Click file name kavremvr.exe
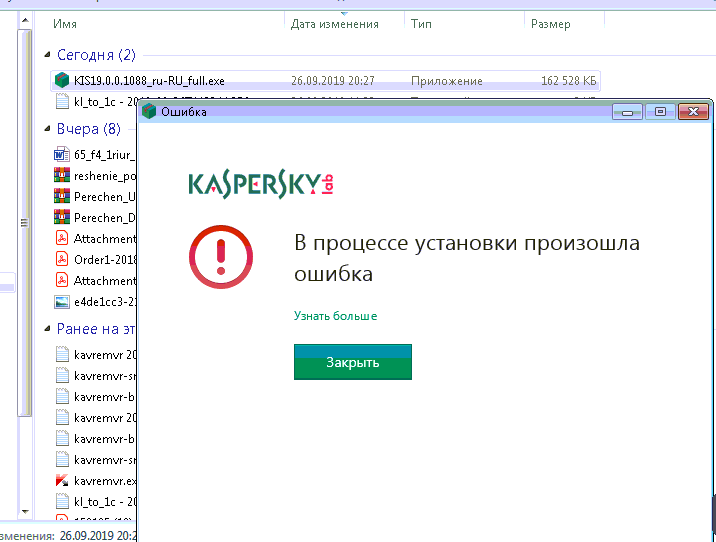The height and width of the screenshot is (542, 716). click(105, 481)
